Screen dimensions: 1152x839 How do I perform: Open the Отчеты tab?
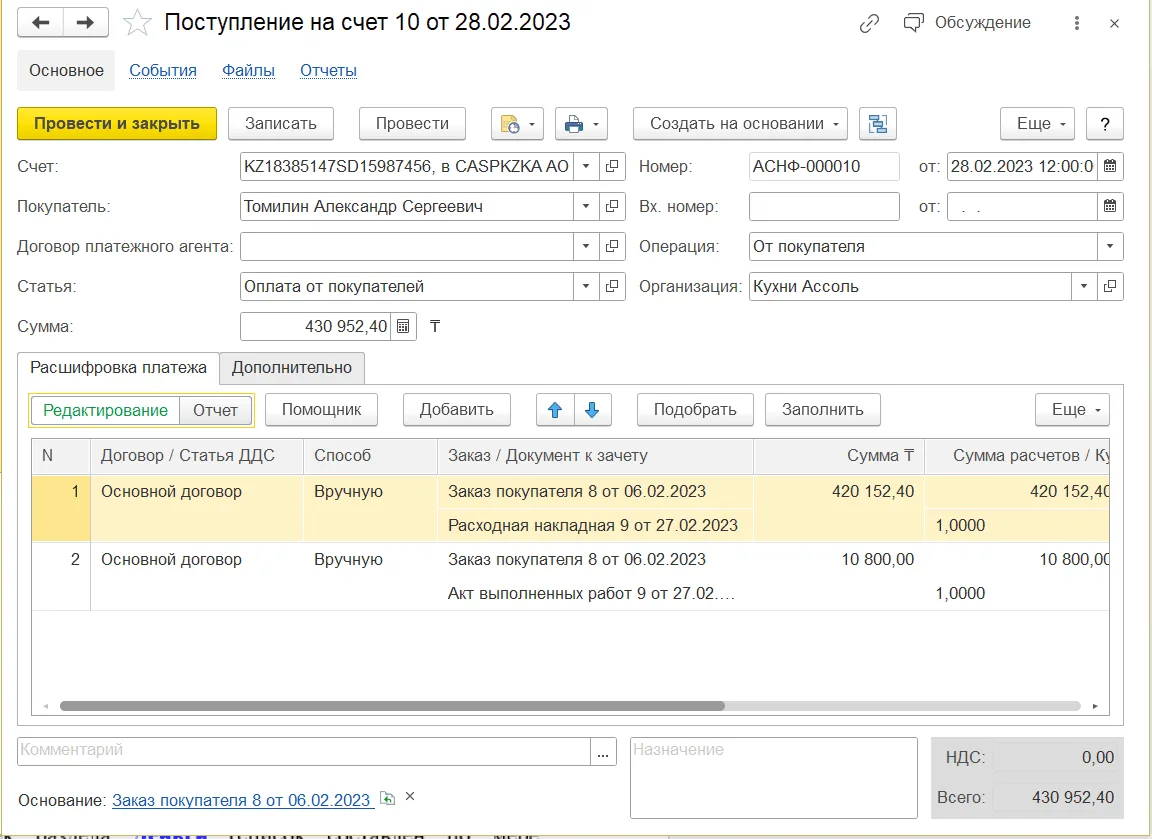pos(328,71)
